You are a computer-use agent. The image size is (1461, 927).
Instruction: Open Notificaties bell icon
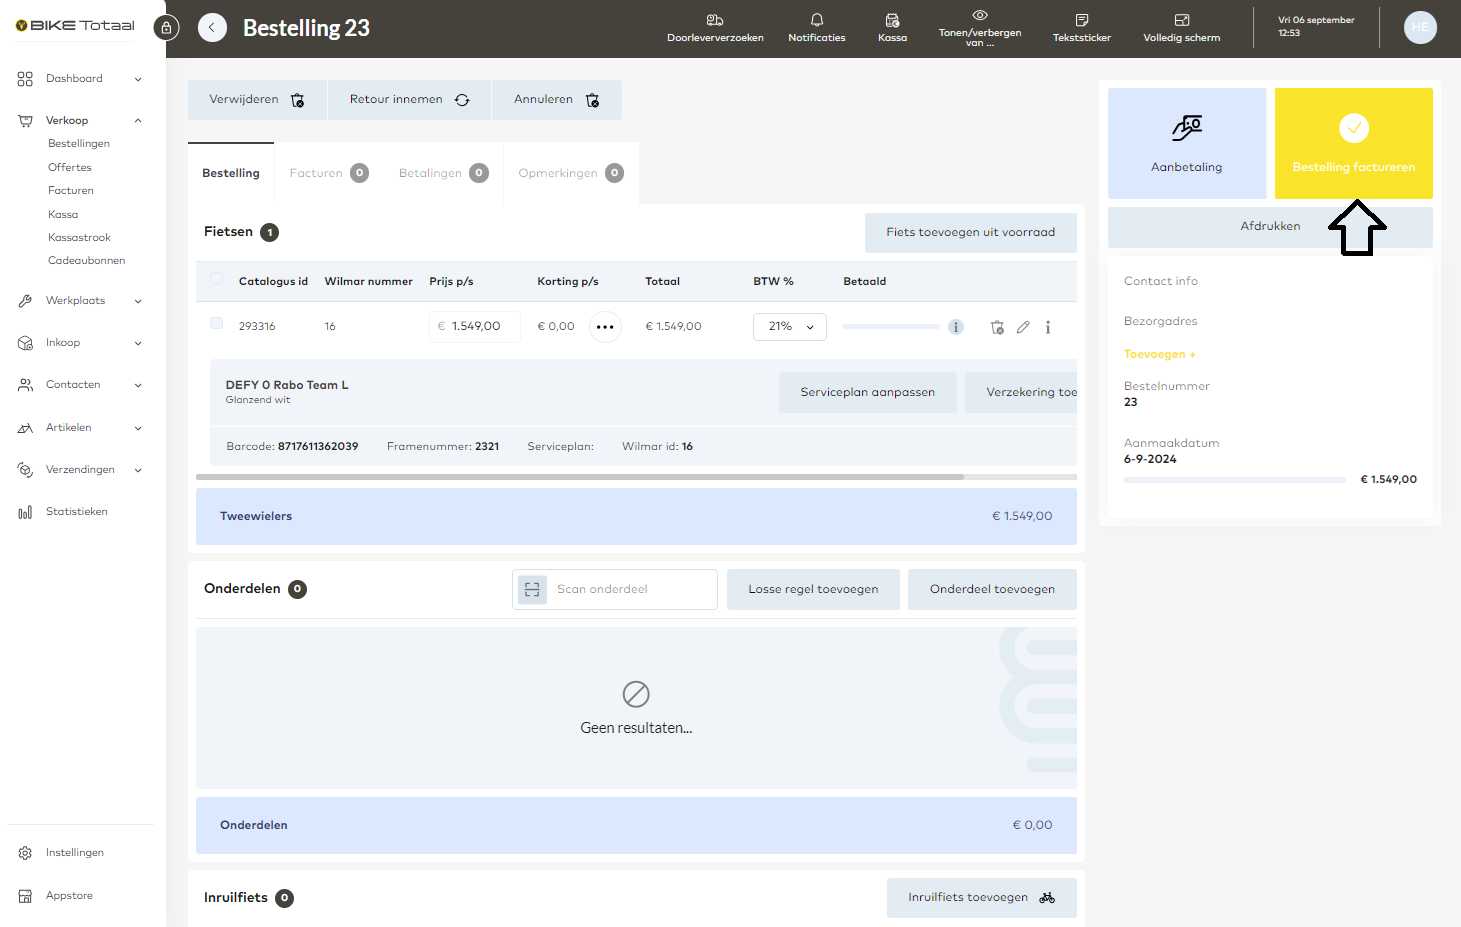[816, 21]
